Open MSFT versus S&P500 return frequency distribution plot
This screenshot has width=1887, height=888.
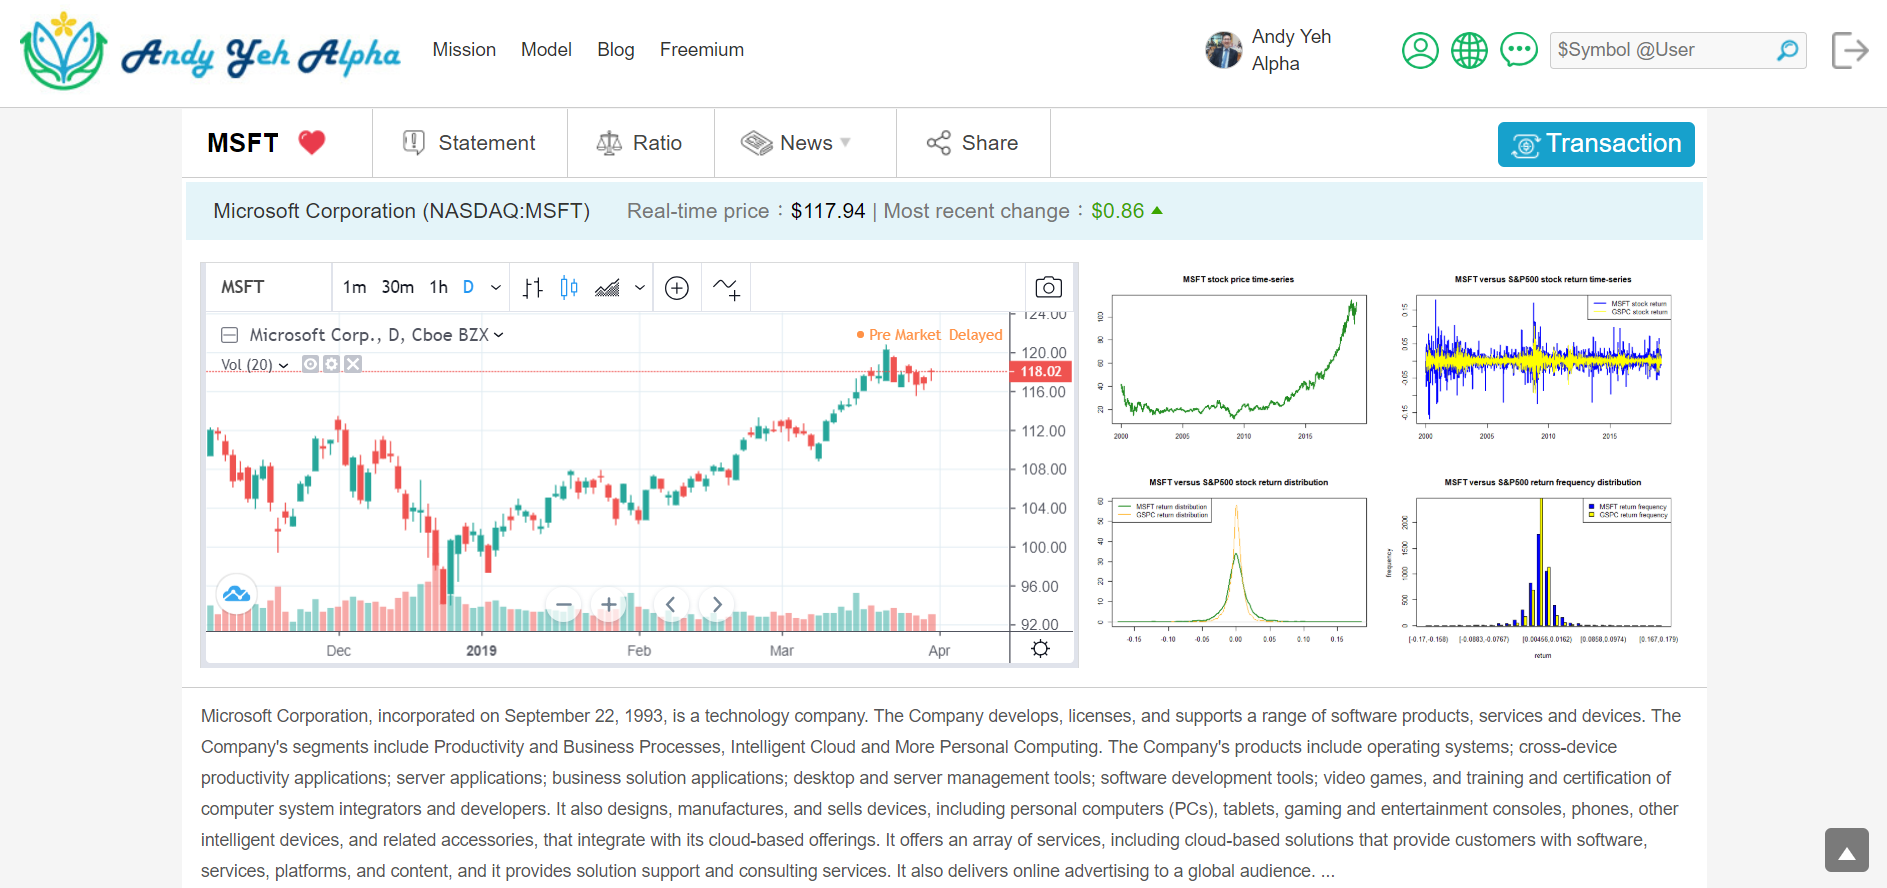(x=1542, y=565)
